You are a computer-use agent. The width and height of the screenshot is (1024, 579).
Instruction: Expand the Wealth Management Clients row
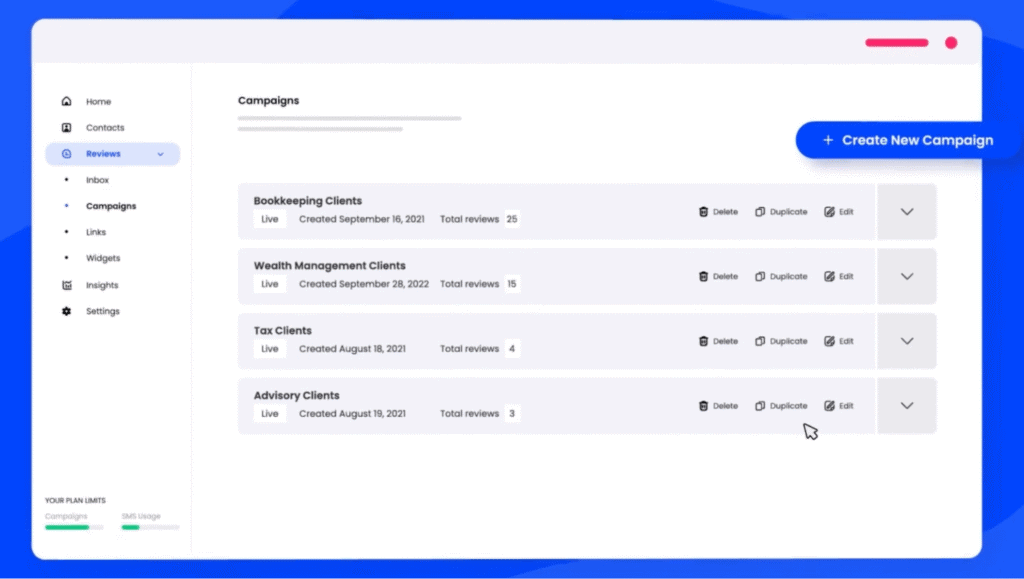907,276
